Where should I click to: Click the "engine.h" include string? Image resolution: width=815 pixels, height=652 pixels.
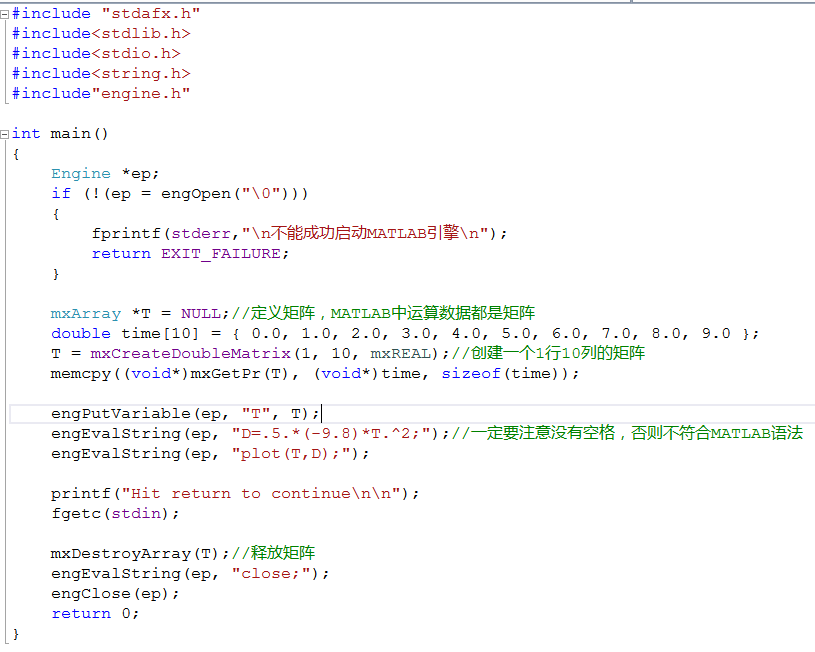click(141, 94)
